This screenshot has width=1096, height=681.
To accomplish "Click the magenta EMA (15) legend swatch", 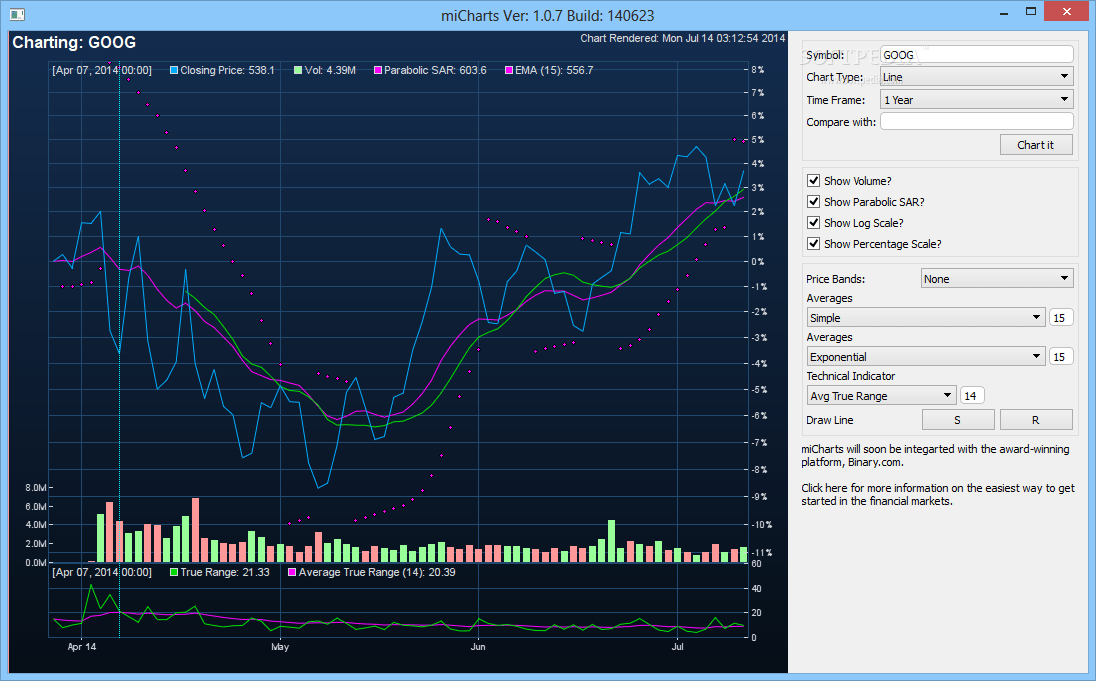I will pos(509,70).
